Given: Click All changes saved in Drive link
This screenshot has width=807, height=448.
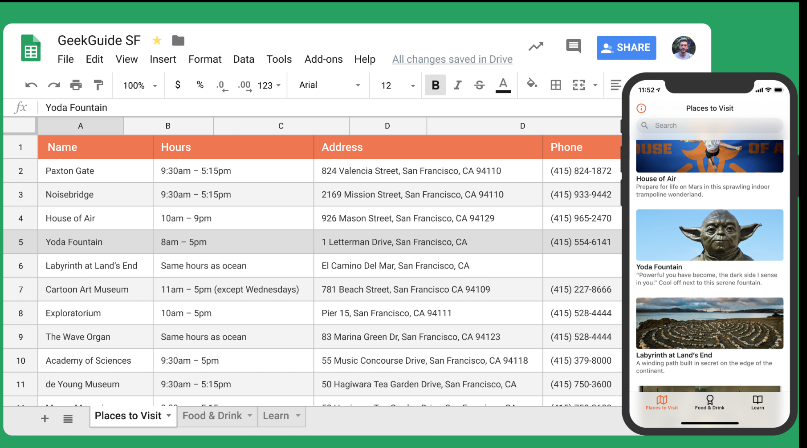Looking at the screenshot, I should point(452,59).
